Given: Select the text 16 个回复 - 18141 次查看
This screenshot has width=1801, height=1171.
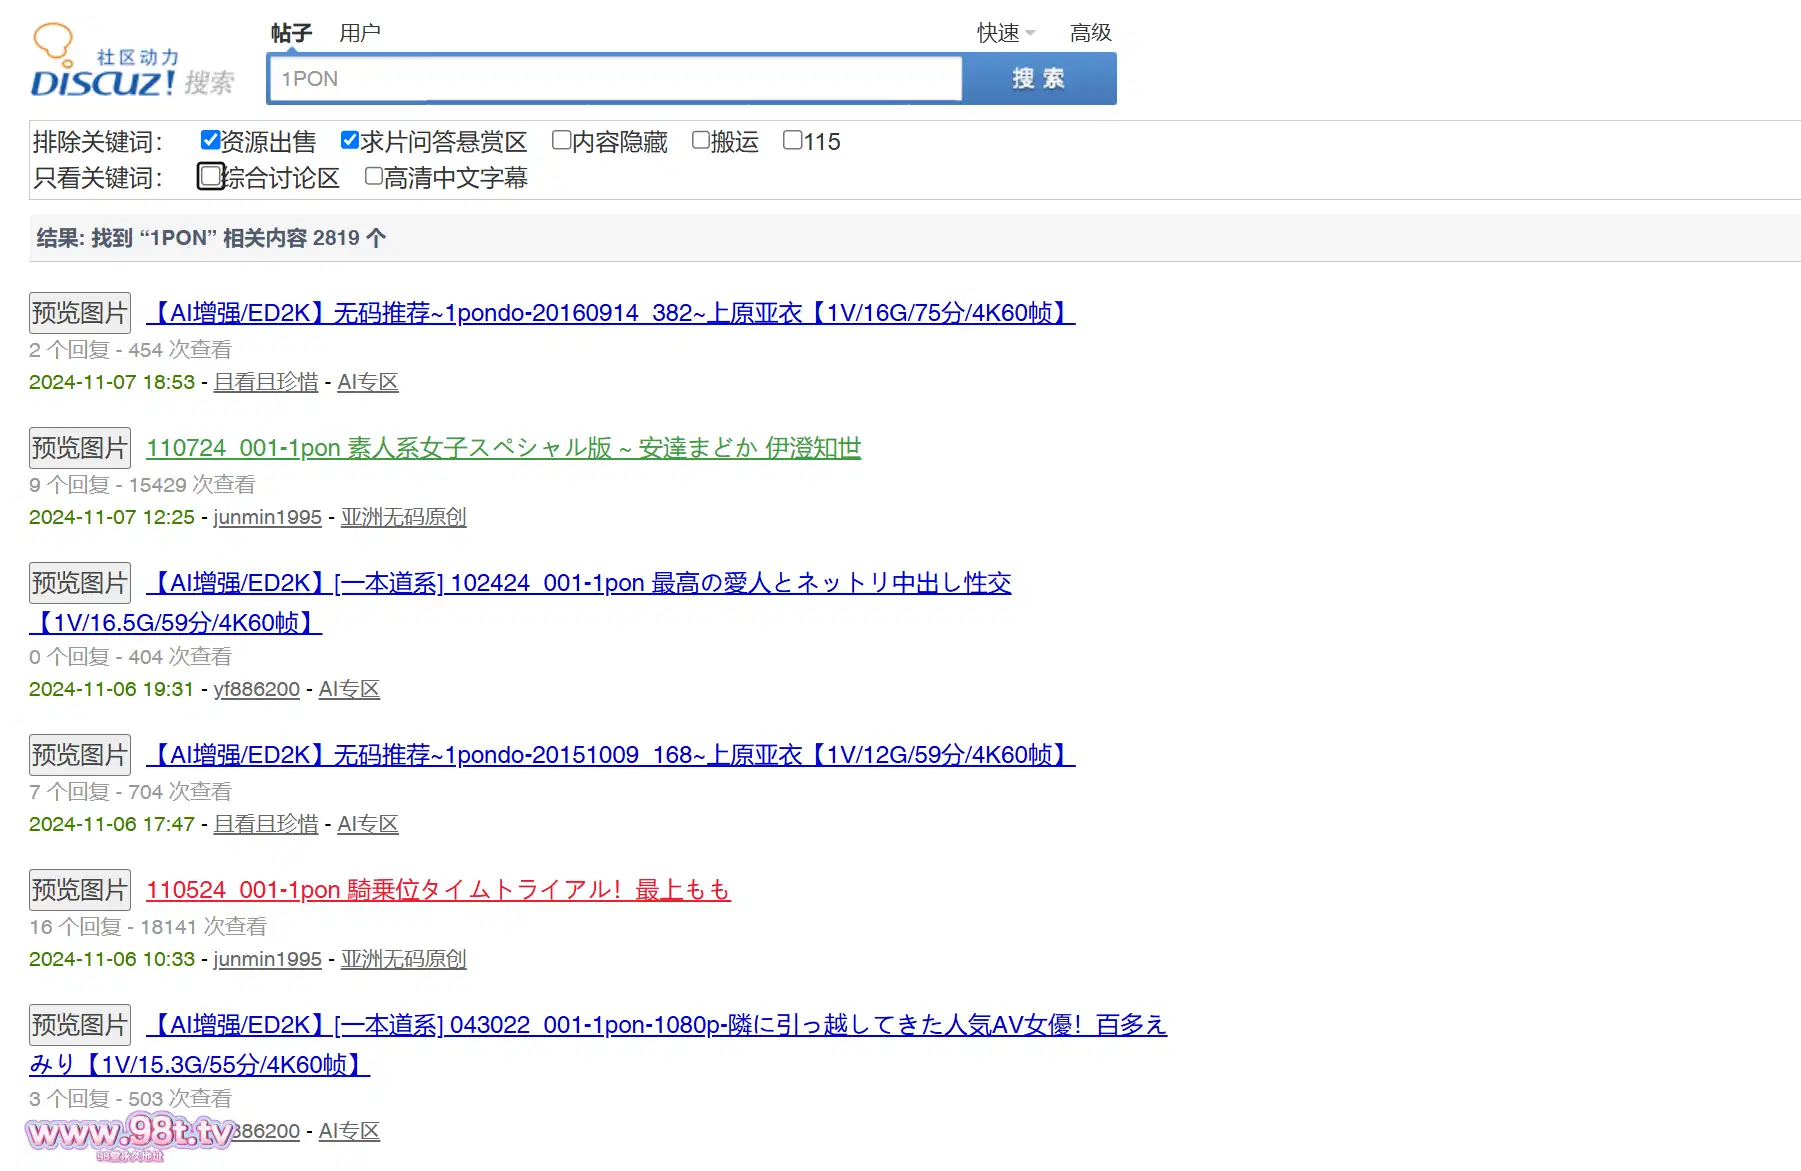Looking at the screenshot, I should click(148, 926).
